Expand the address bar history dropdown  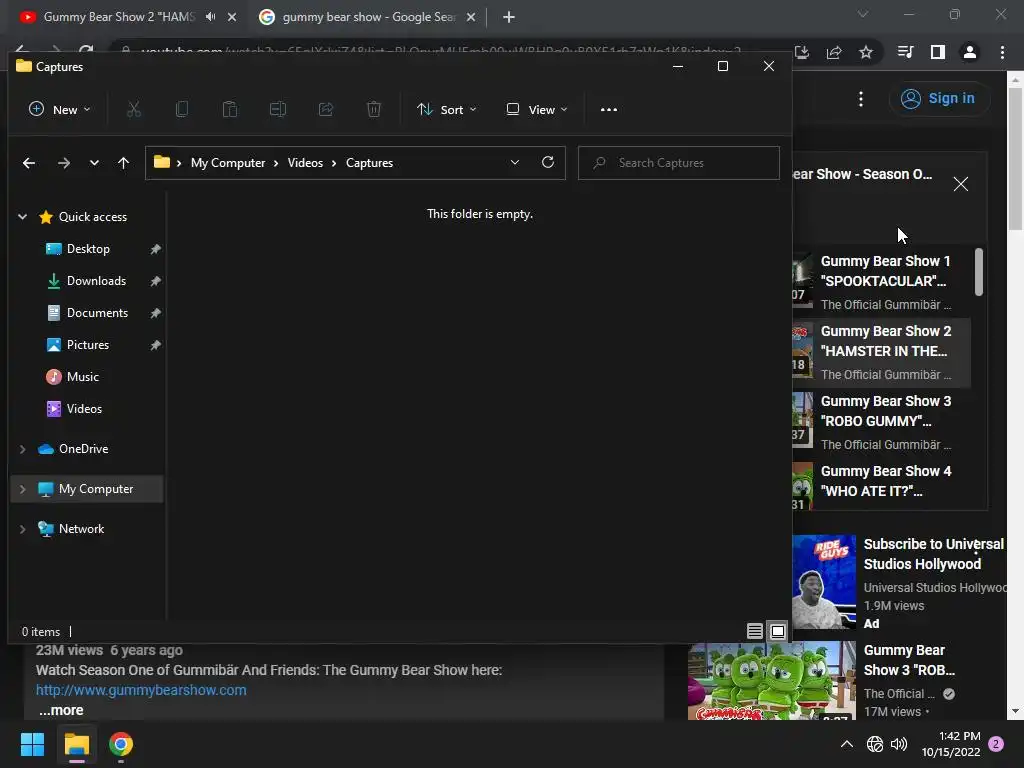pos(515,163)
